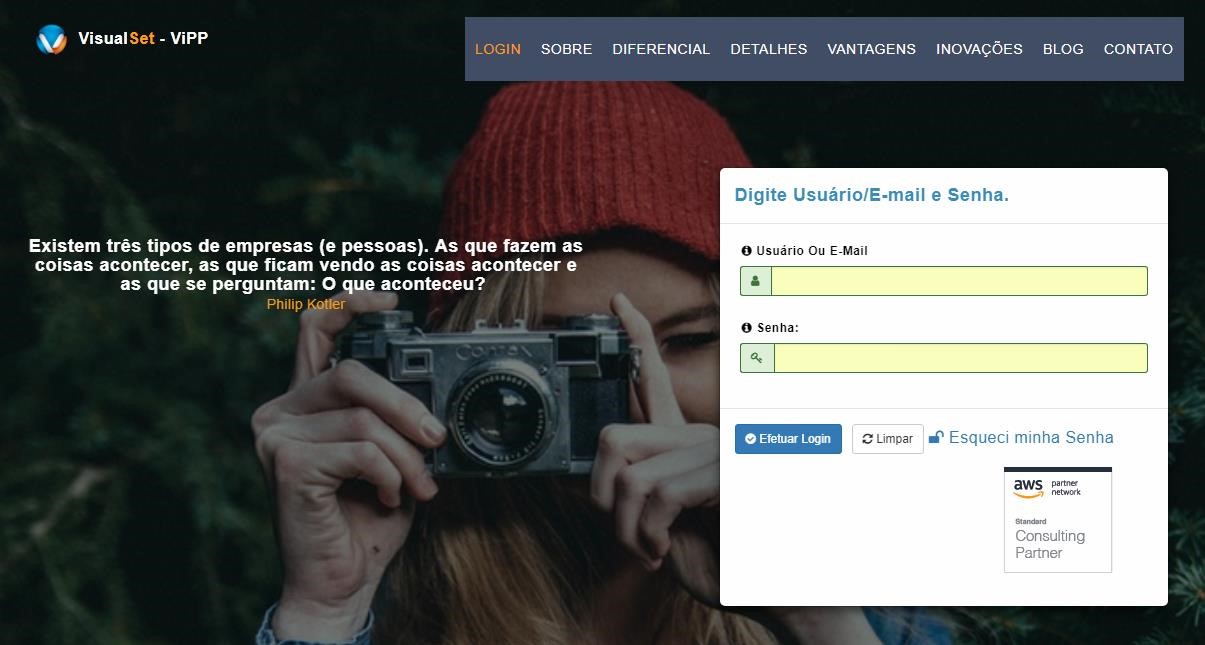Screen dimensions: 1205x645
Task: Open the BLOG link in navbar
Action: (1063, 49)
